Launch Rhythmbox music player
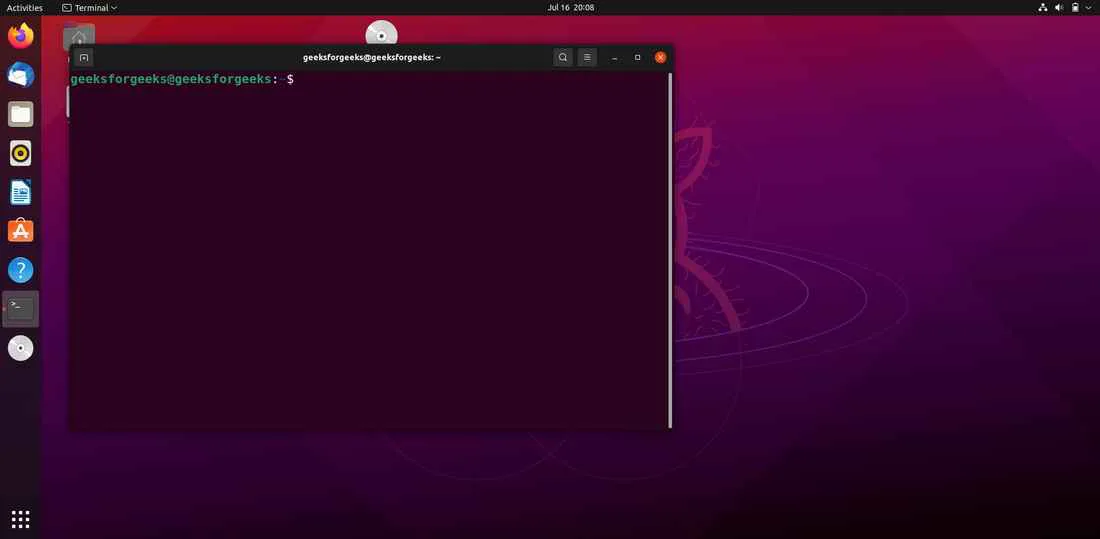This screenshot has height=539, width=1100. point(21,153)
